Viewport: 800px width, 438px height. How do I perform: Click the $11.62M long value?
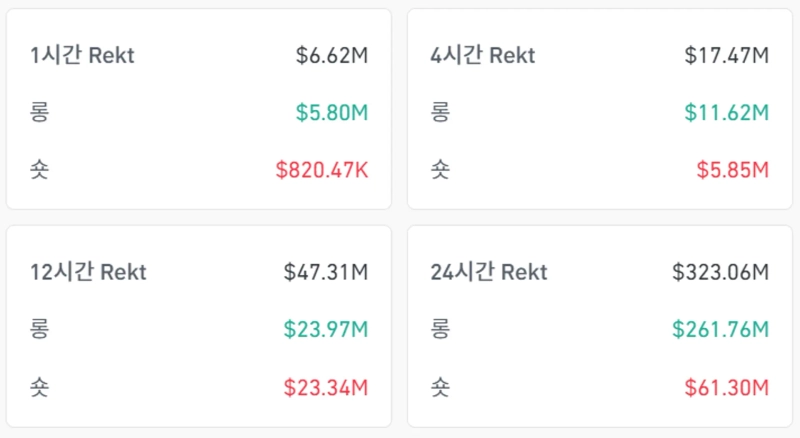click(x=726, y=113)
